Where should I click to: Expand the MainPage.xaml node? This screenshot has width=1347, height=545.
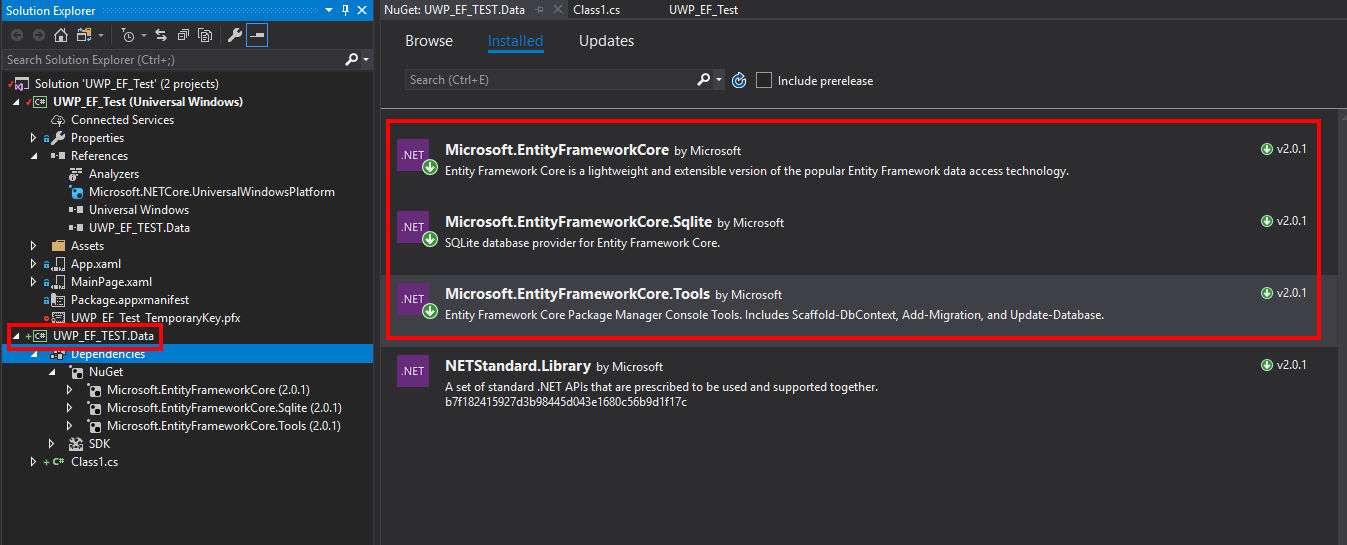33,282
